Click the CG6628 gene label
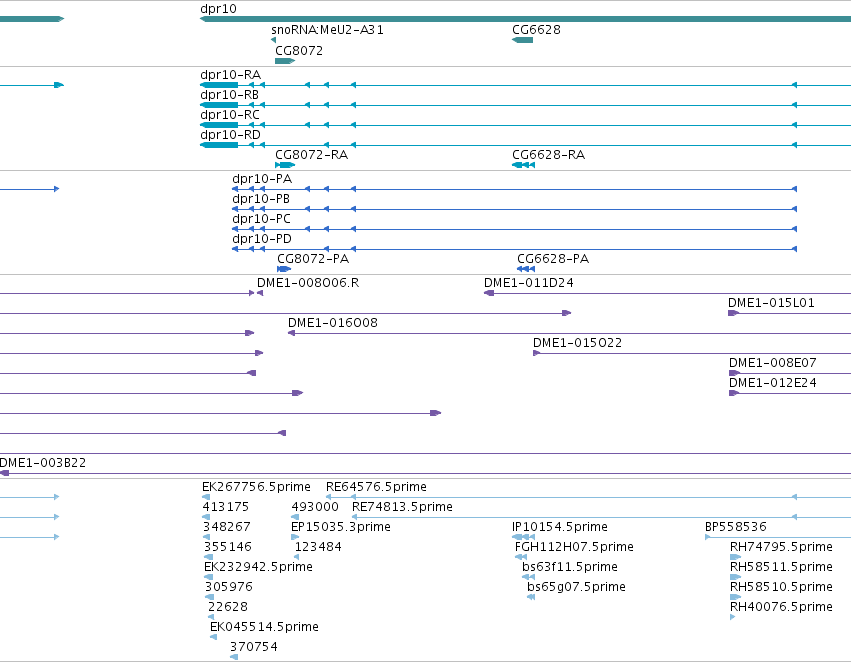 [x=536, y=30]
